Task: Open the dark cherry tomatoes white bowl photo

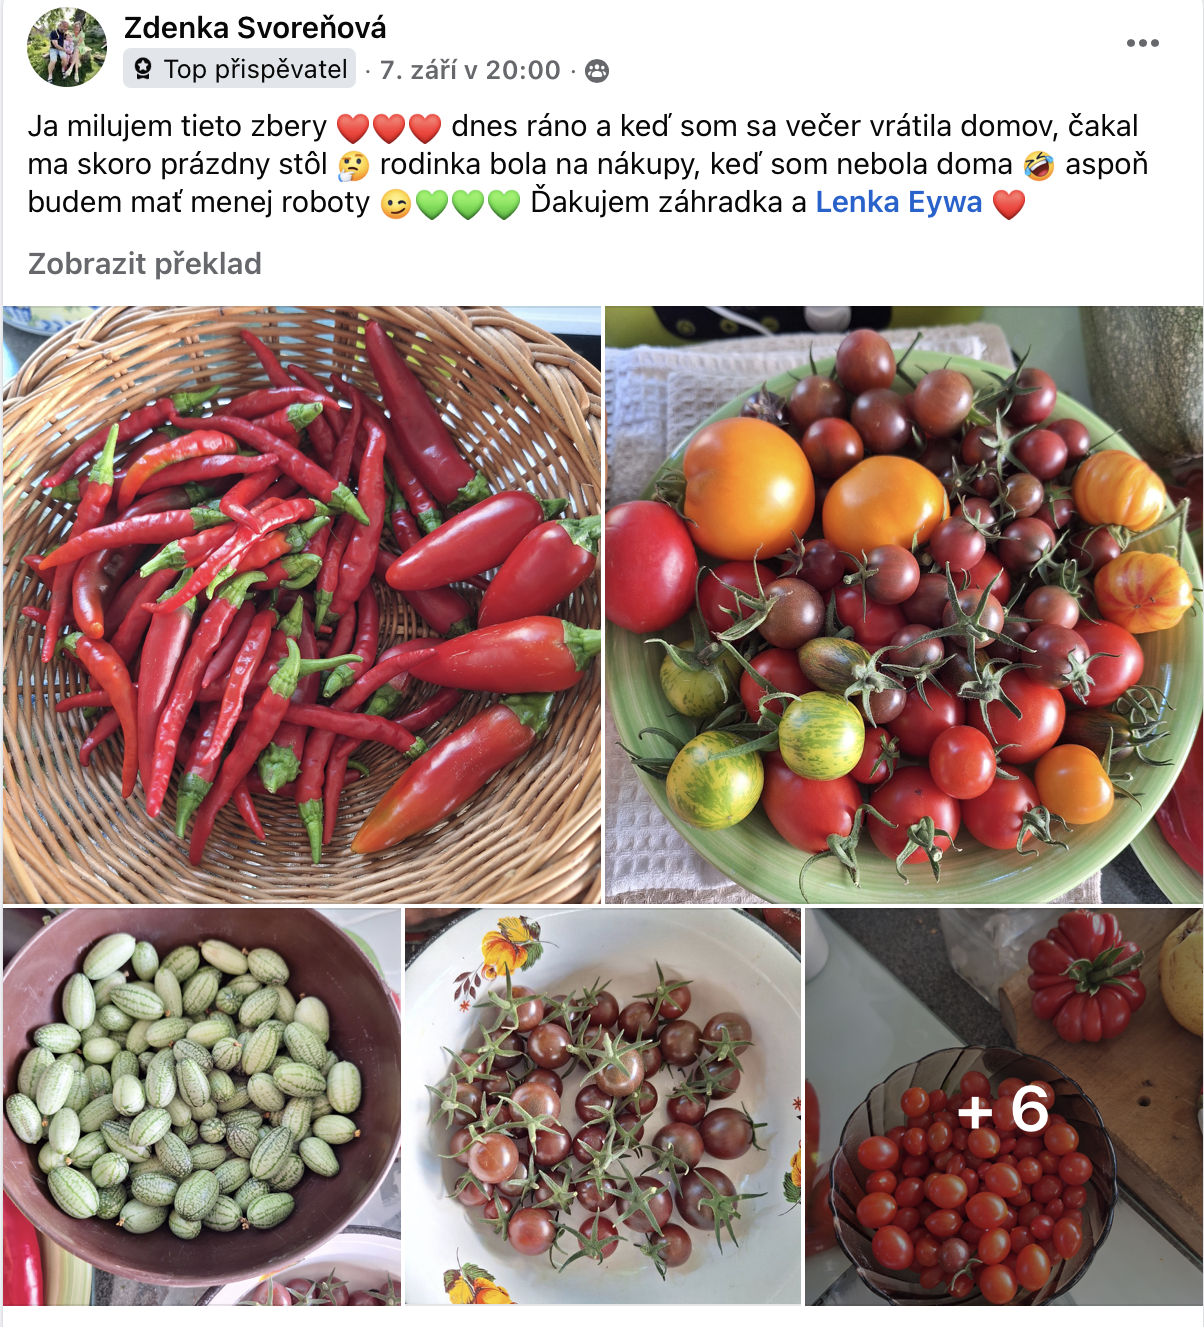Action: [x=603, y=1106]
